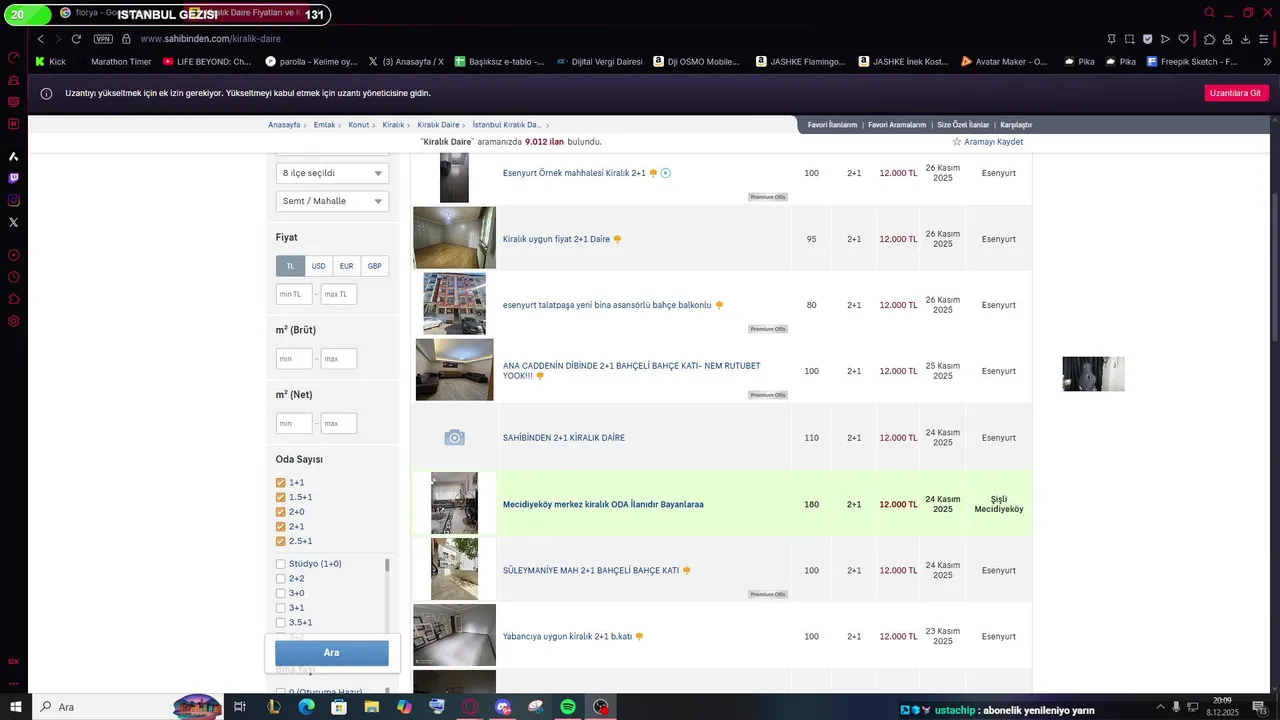Image resolution: width=1280 pixels, height=720 pixels.
Task: Select GBP currency tab
Action: [x=374, y=266]
